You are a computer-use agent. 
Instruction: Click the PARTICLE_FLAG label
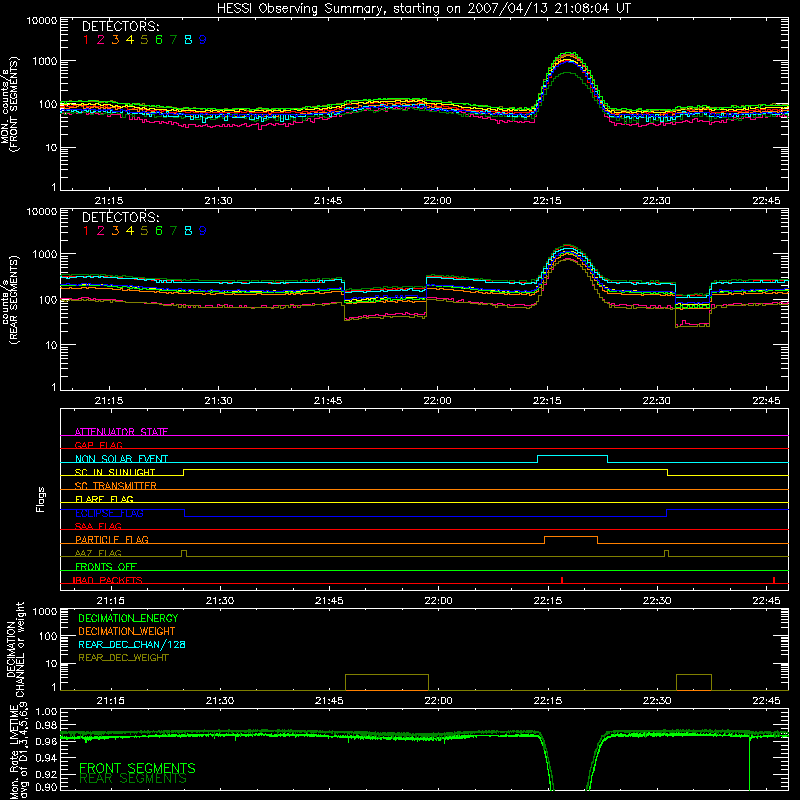112,539
